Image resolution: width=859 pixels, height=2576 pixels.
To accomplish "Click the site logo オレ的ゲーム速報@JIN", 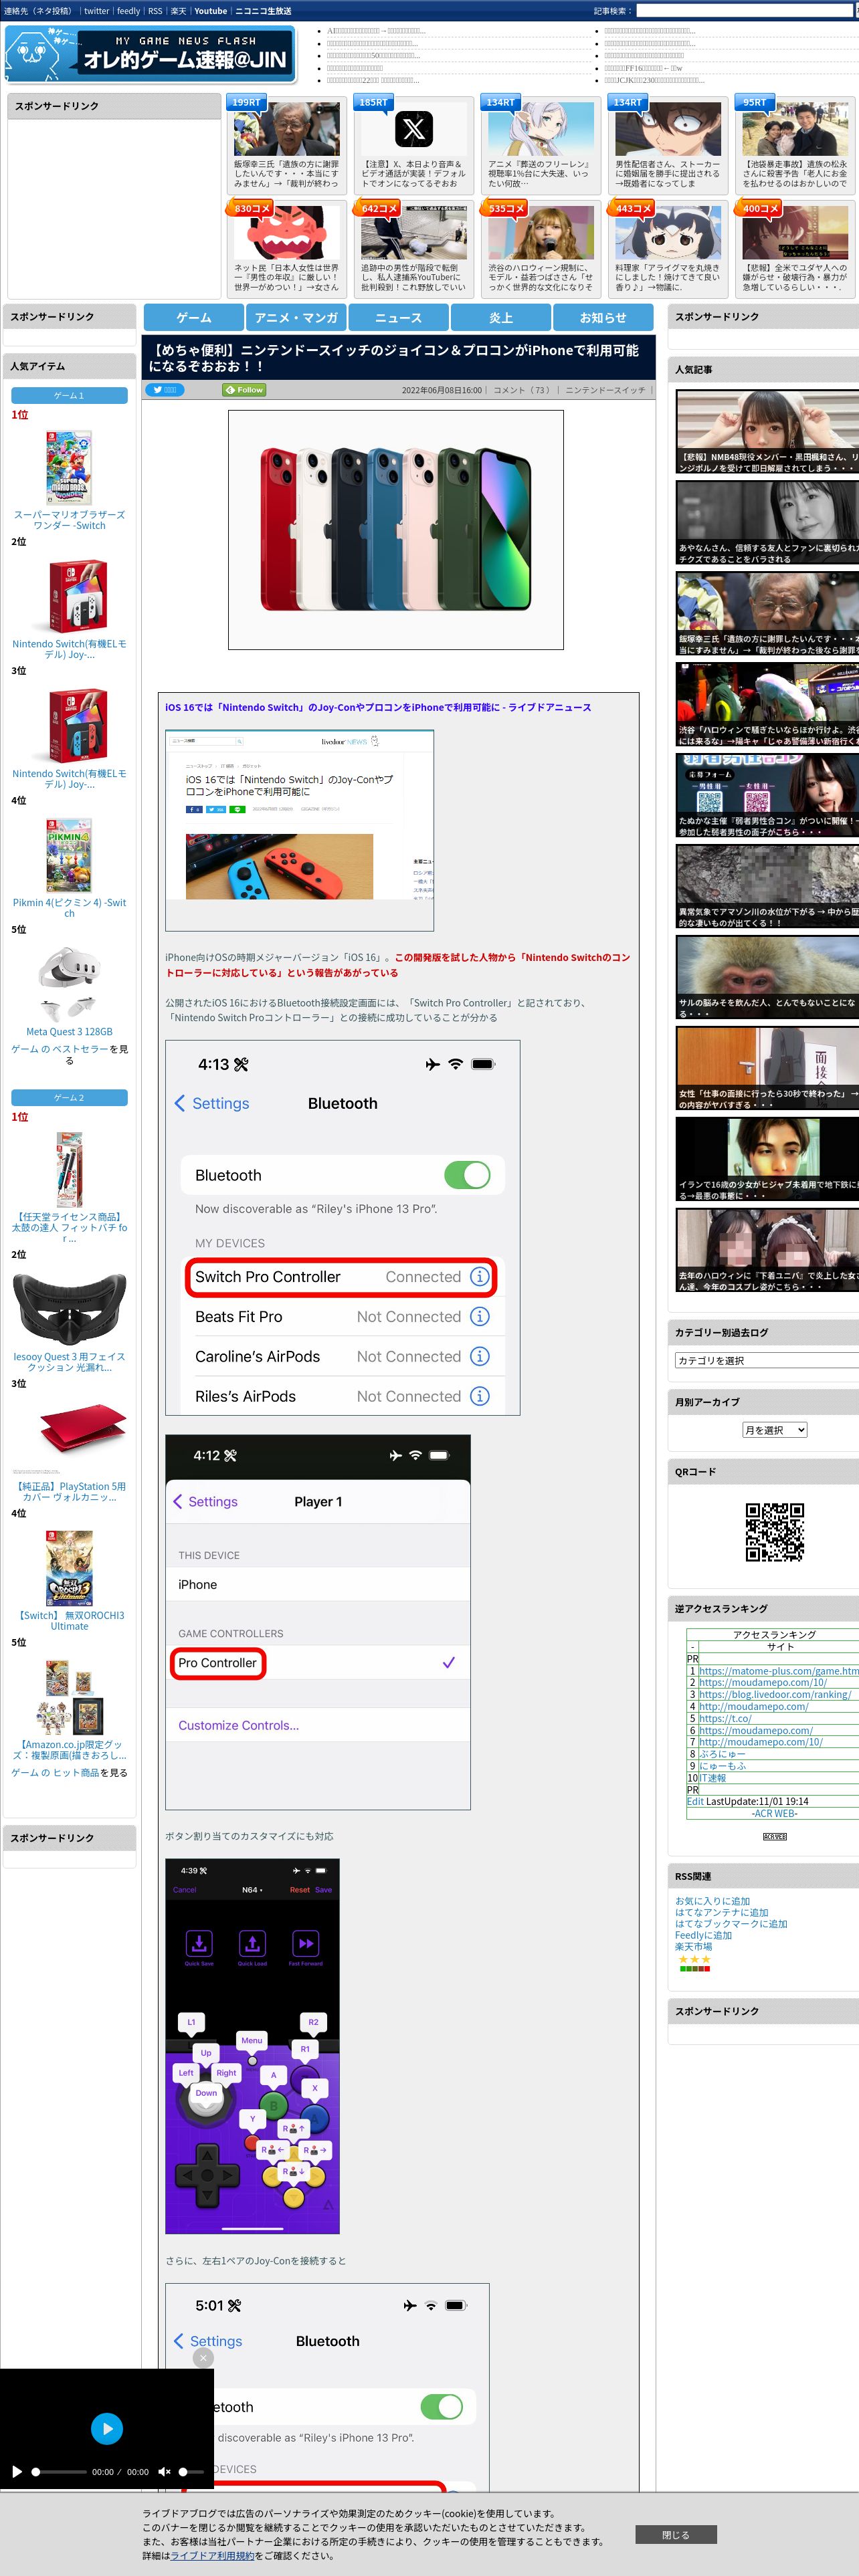I will [x=151, y=54].
